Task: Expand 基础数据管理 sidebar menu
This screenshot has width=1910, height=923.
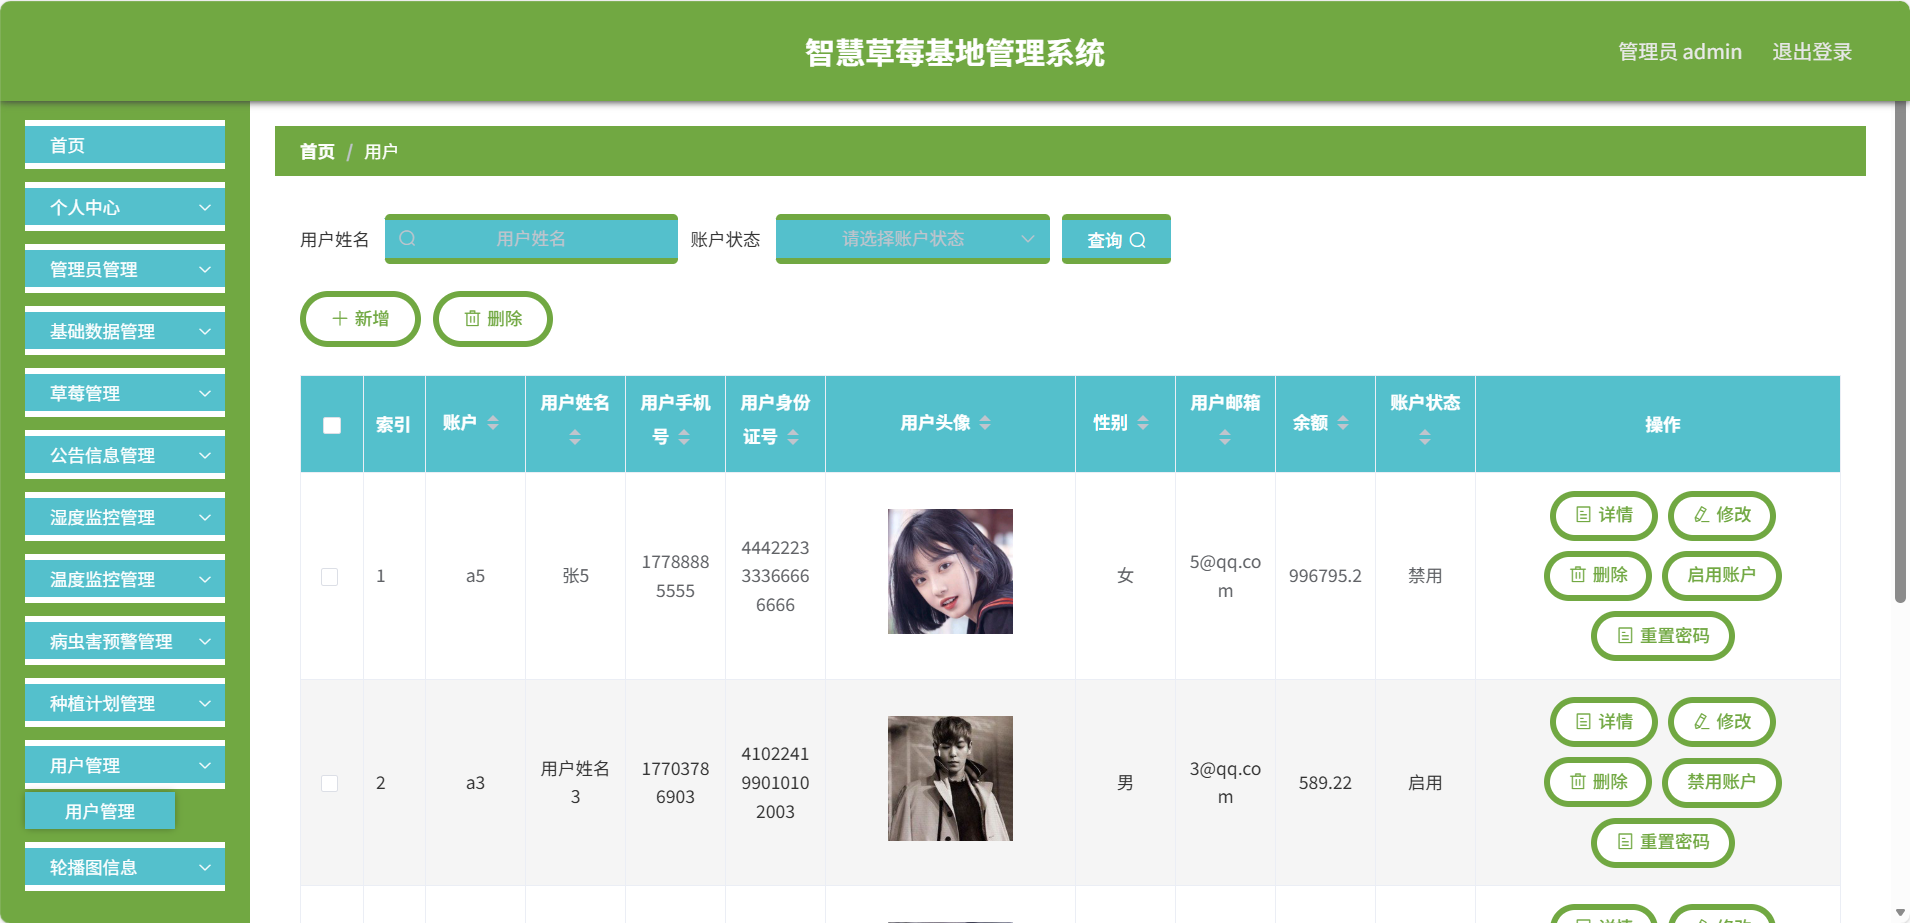Action: click(125, 331)
